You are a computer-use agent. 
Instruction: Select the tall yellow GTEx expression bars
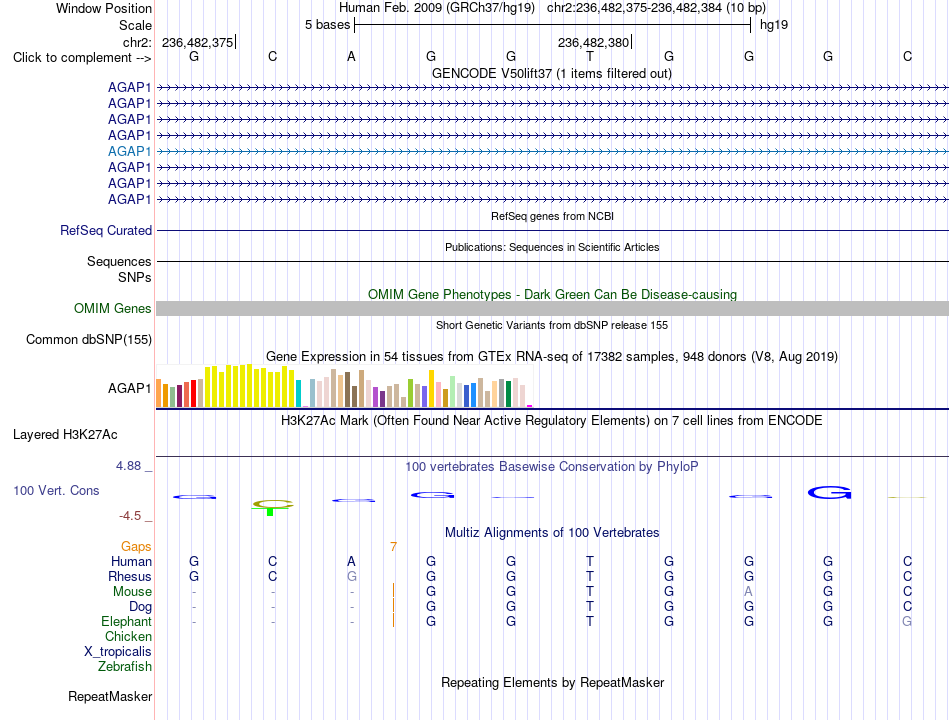(250, 385)
